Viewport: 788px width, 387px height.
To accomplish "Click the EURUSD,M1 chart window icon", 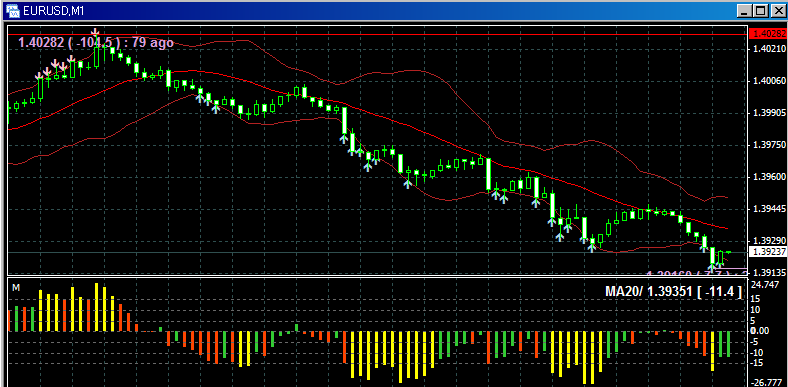I will click(x=13, y=11).
